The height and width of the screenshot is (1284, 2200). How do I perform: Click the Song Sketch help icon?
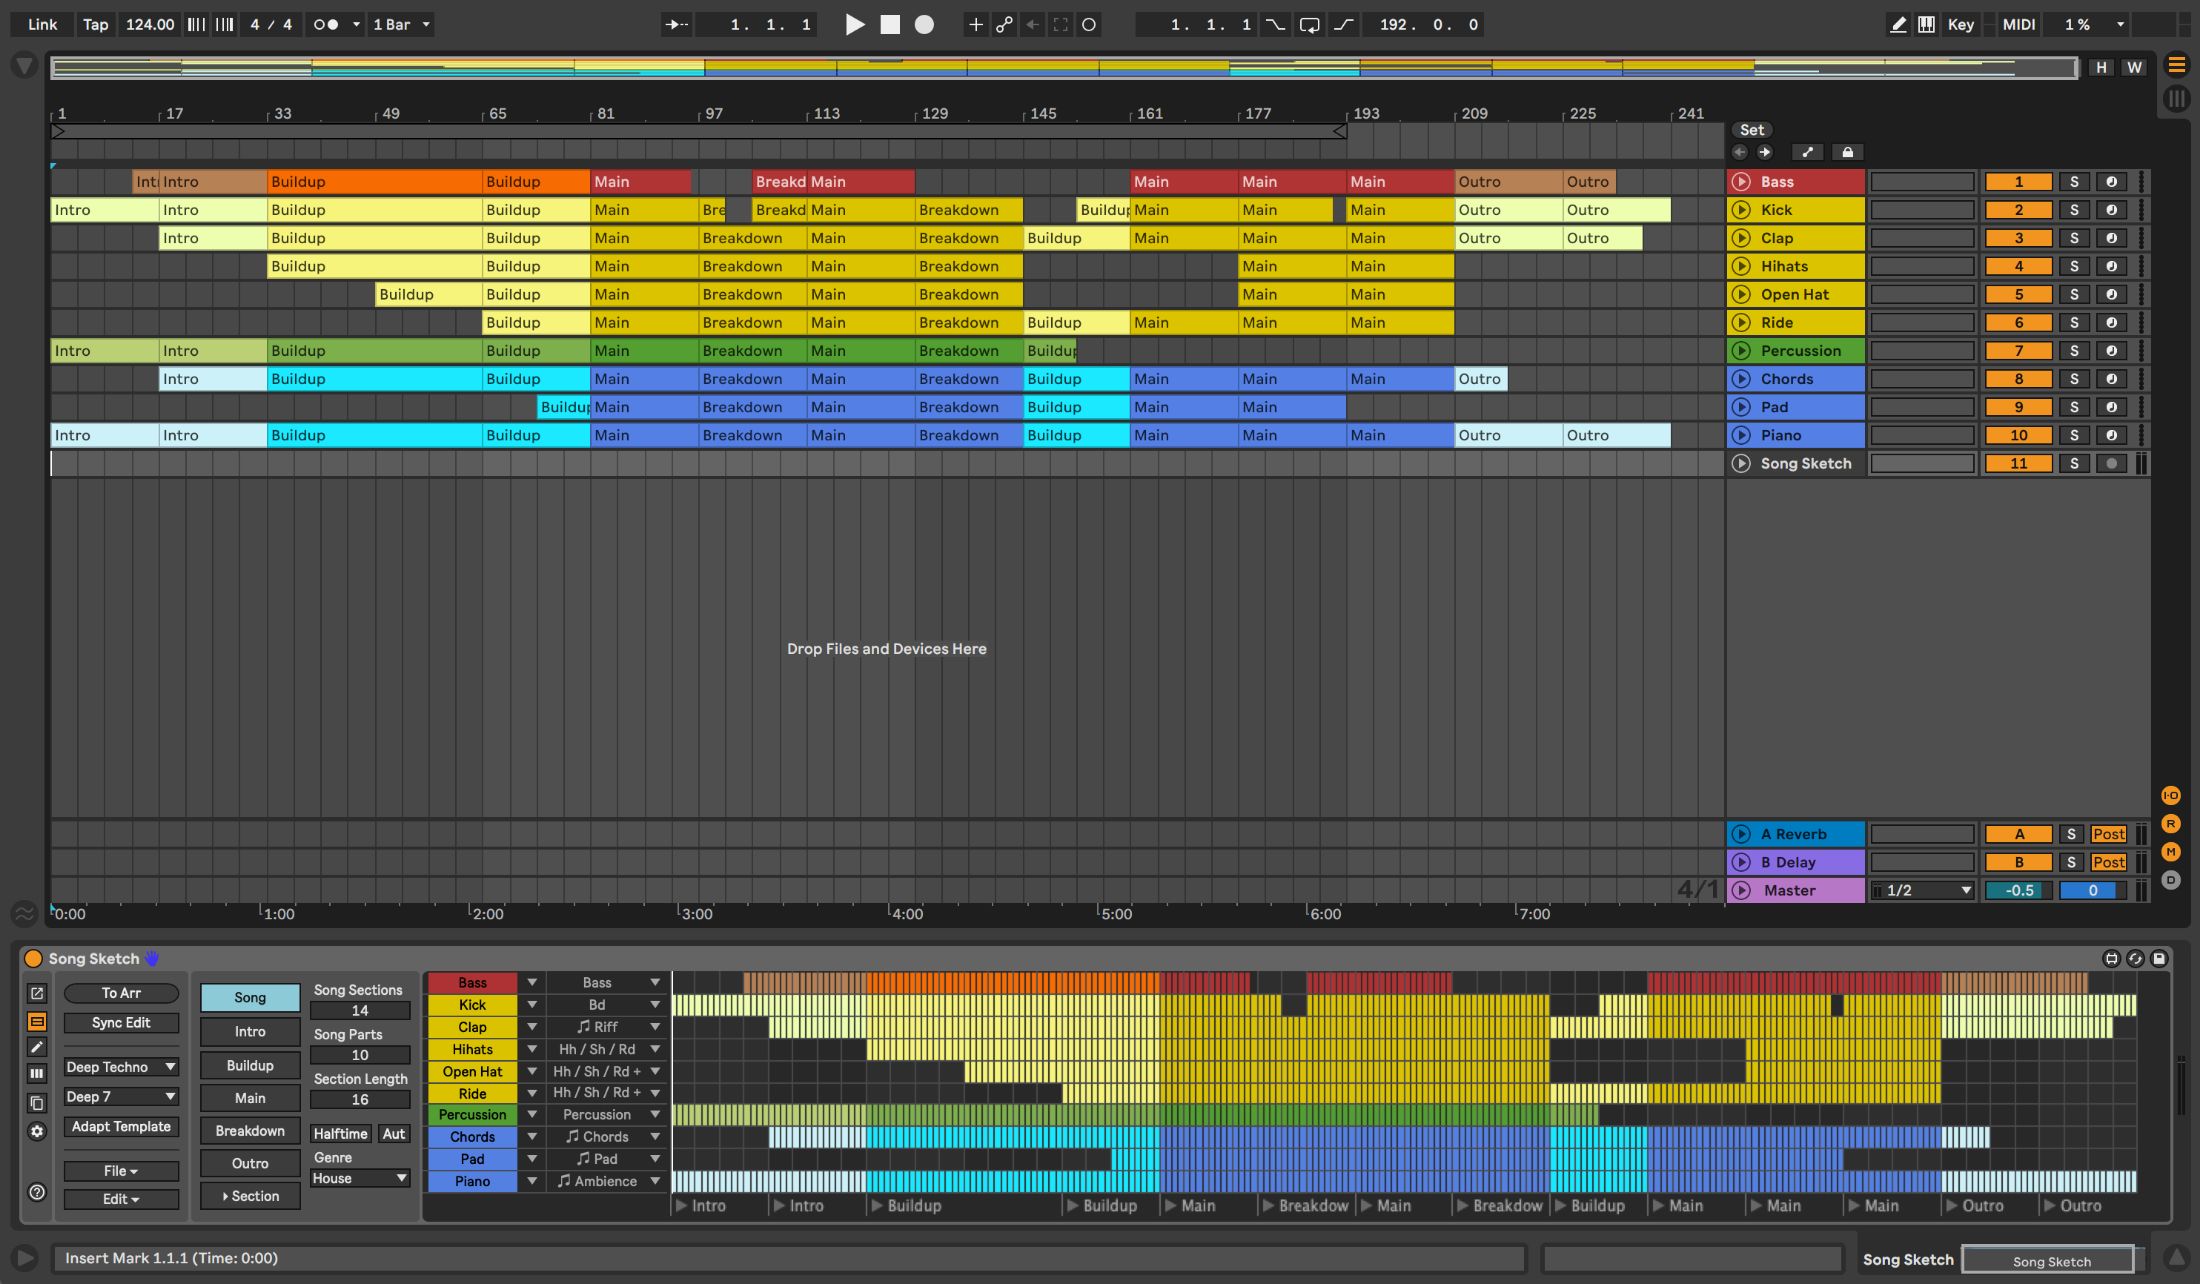[x=37, y=1192]
